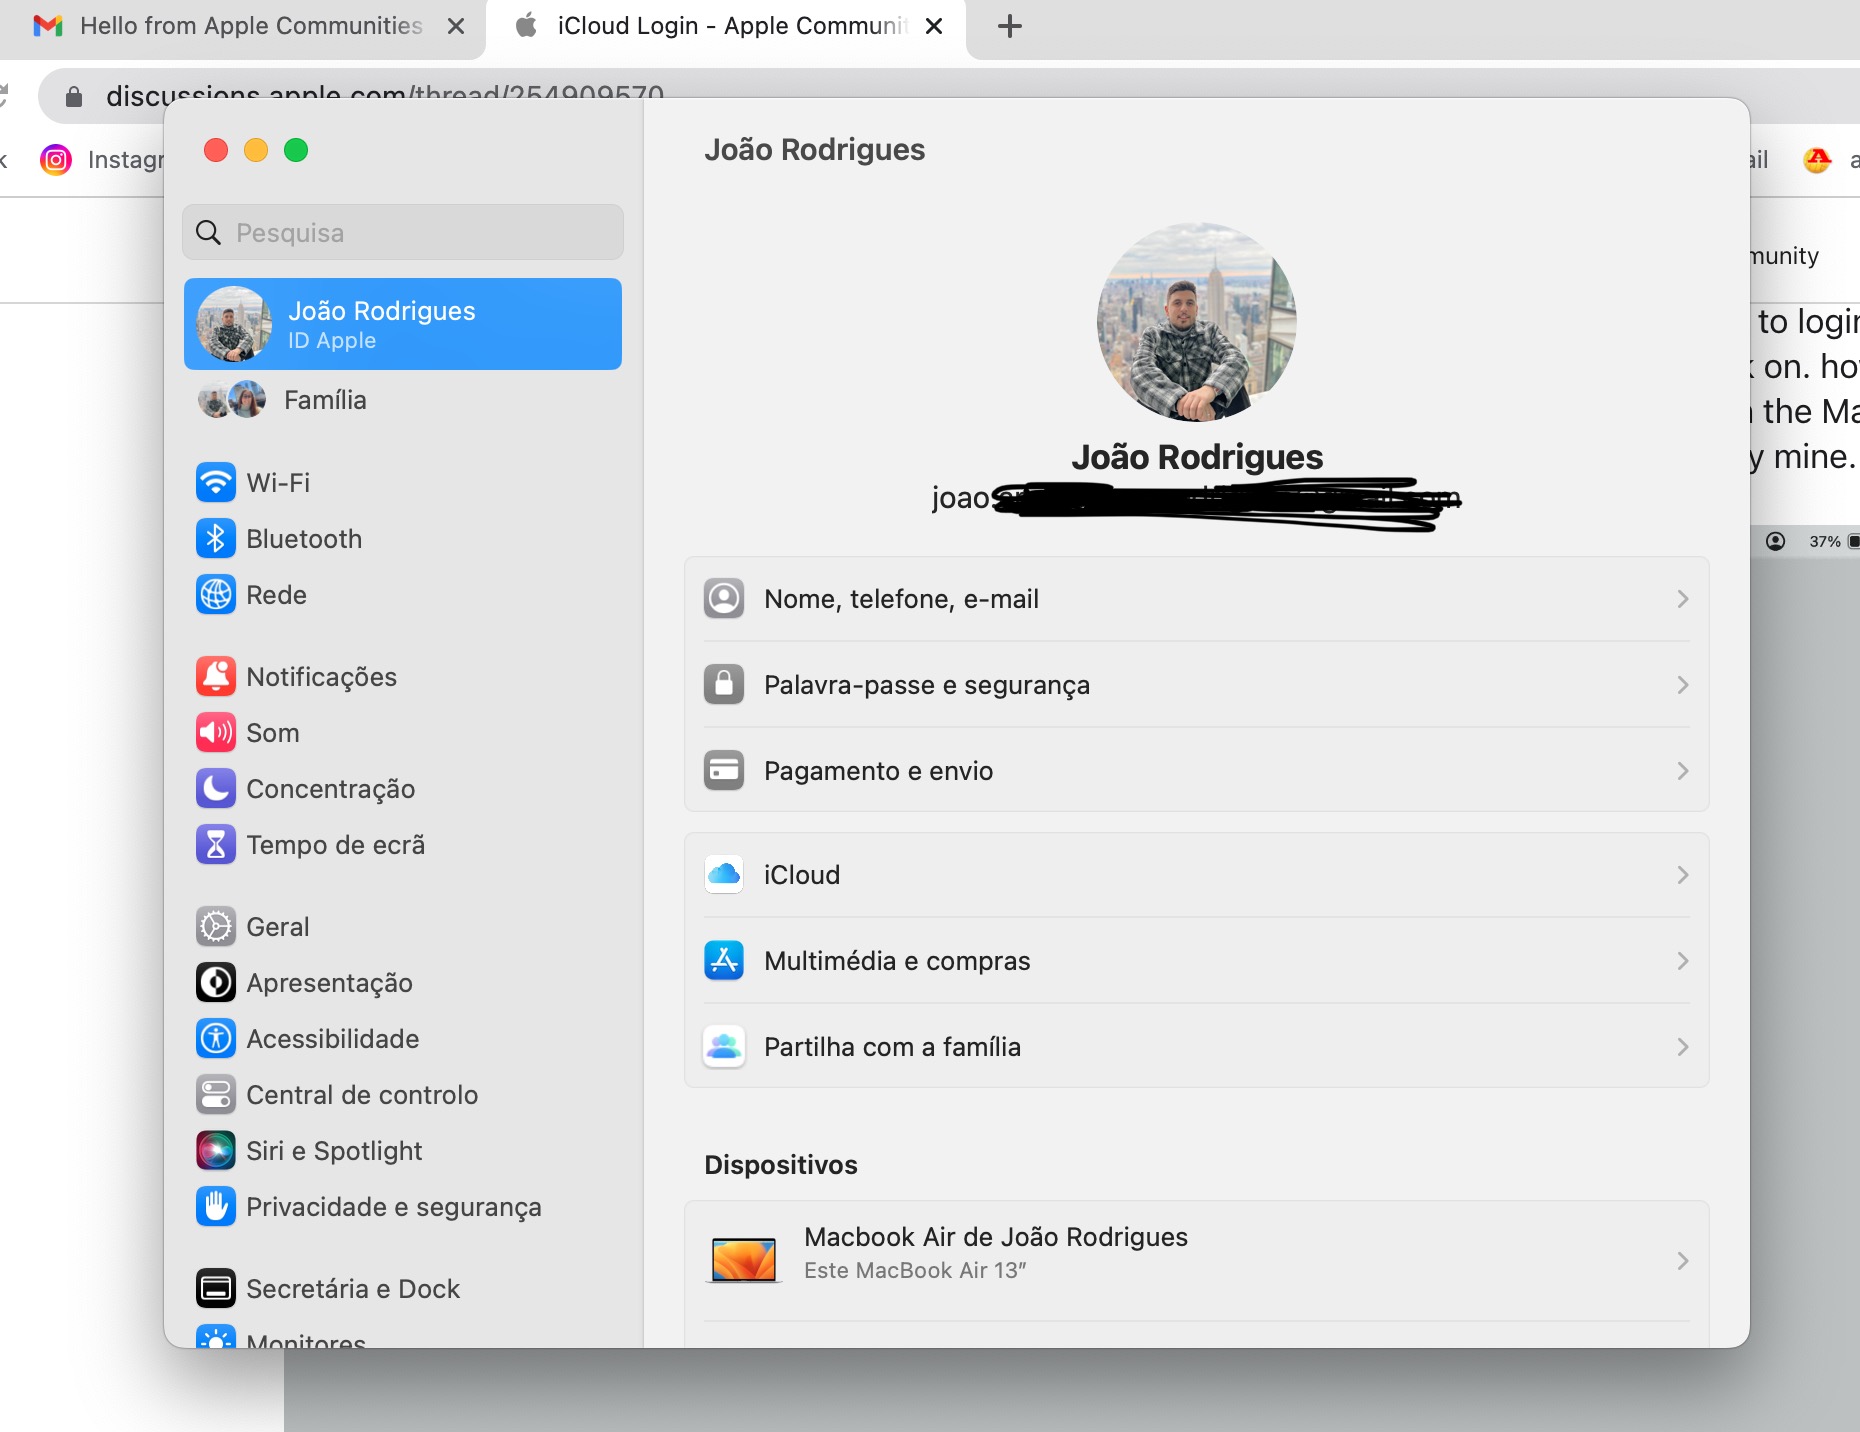Image resolution: width=1860 pixels, height=1432 pixels.
Task: Select Privacidade e segurança hand icon
Action: (216, 1207)
